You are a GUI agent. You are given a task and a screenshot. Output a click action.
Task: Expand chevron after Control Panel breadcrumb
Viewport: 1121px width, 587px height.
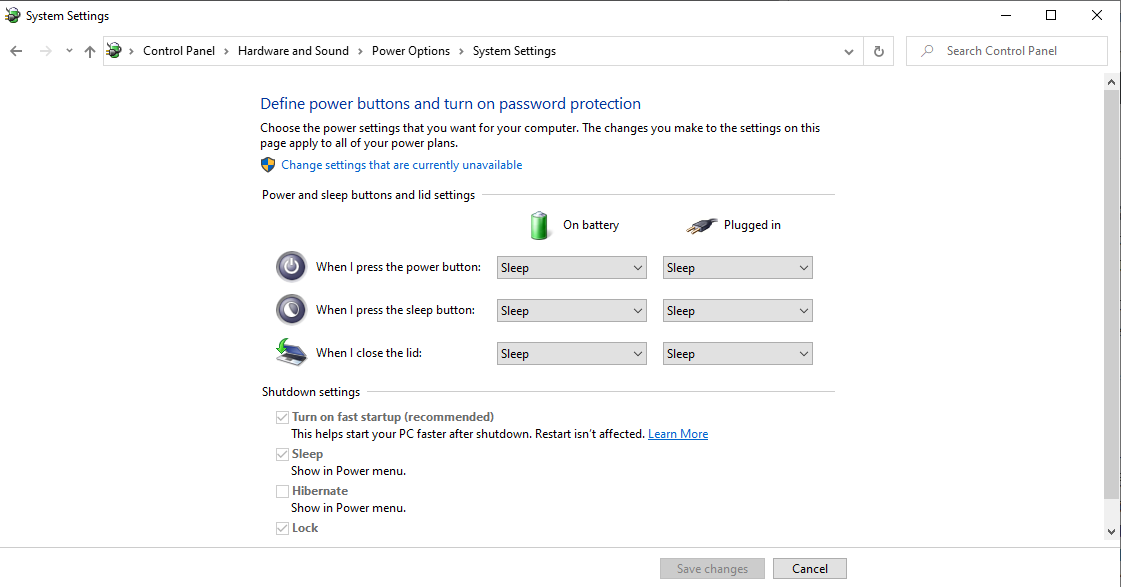pyautogui.click(x=226, y=51)
